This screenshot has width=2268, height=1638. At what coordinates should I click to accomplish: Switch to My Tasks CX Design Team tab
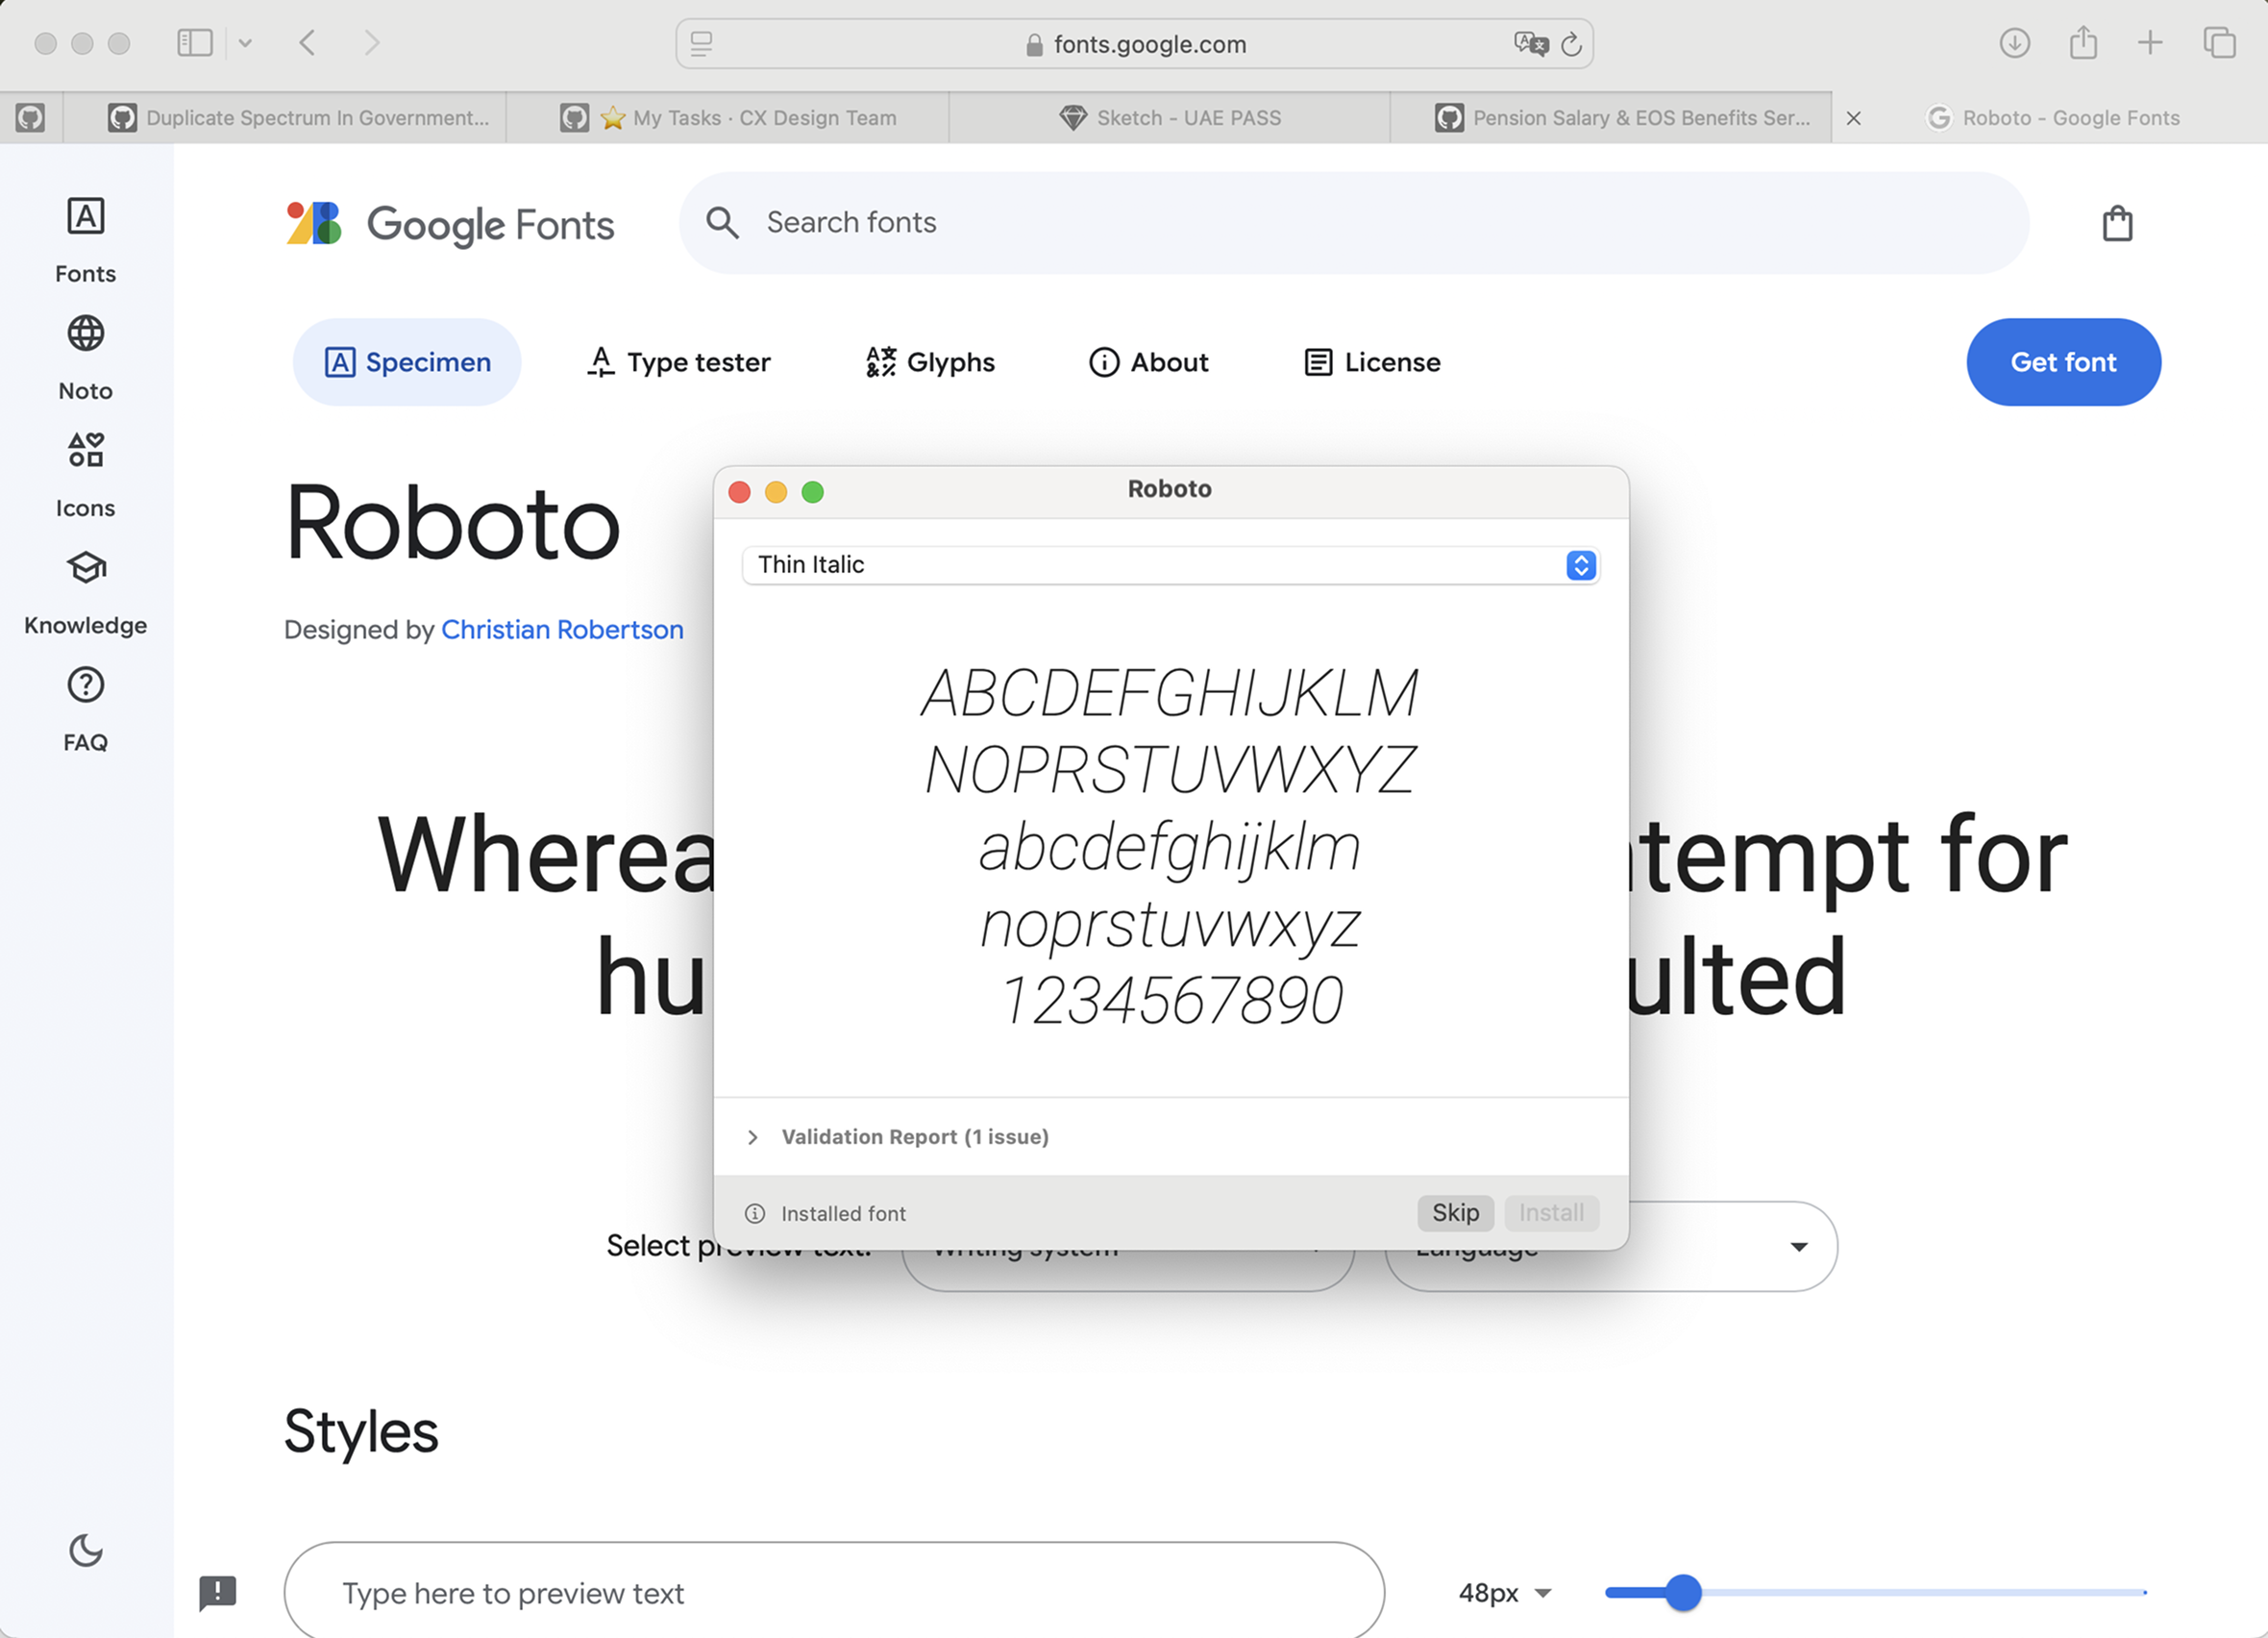pos(728,118)
